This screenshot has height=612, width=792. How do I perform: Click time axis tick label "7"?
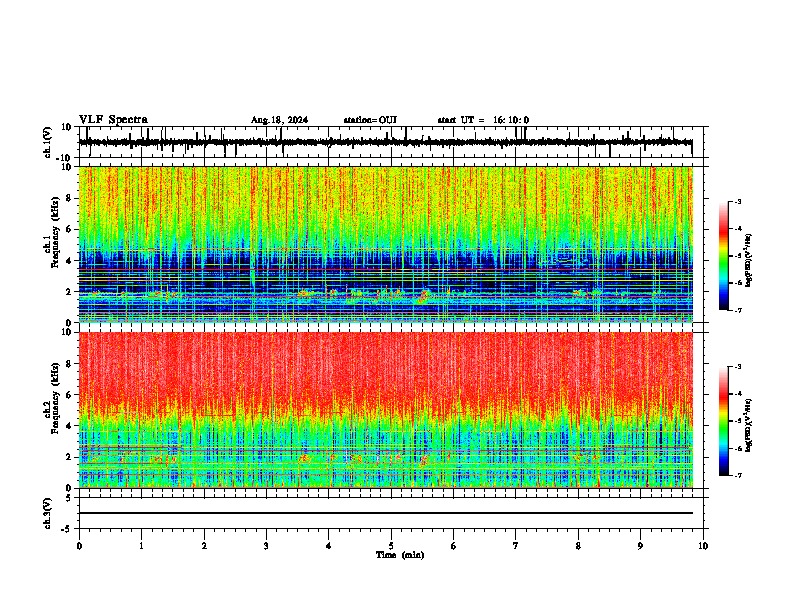coord(516,546)
